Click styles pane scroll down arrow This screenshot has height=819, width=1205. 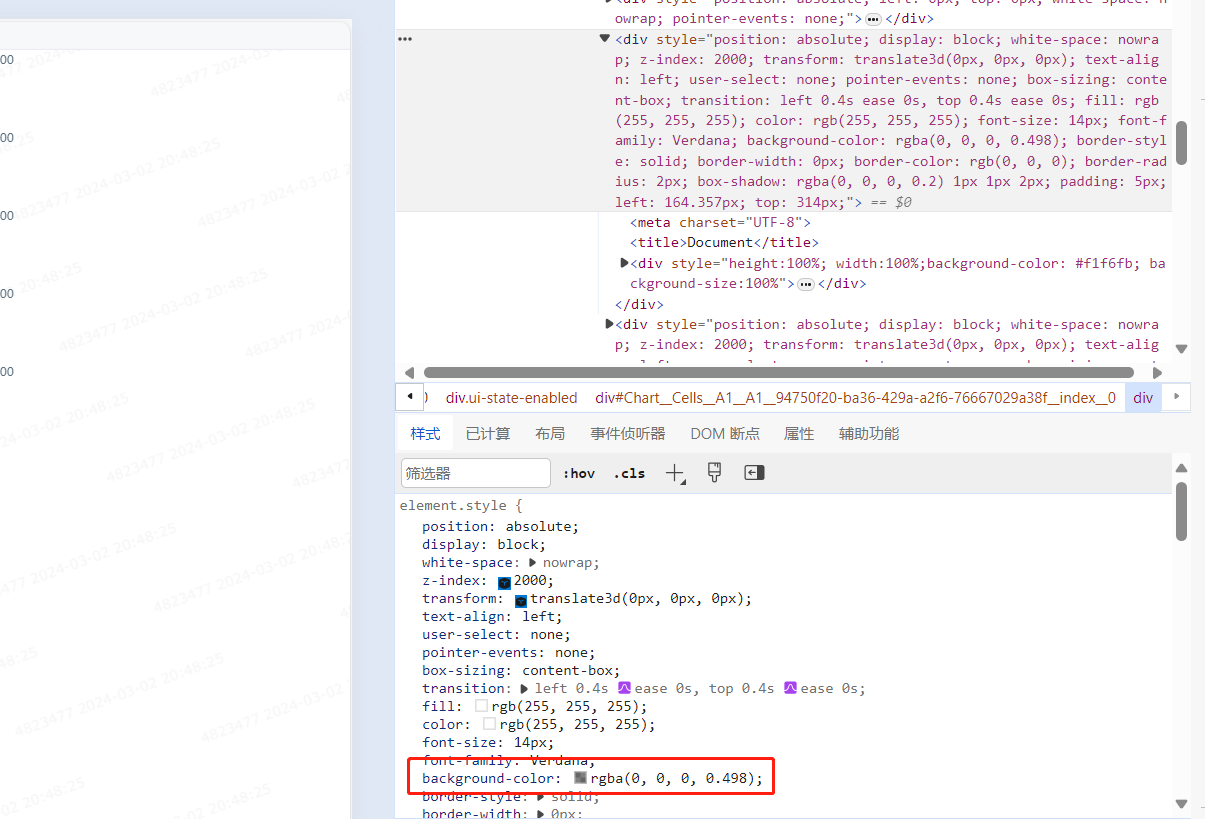click(1181, 804)
